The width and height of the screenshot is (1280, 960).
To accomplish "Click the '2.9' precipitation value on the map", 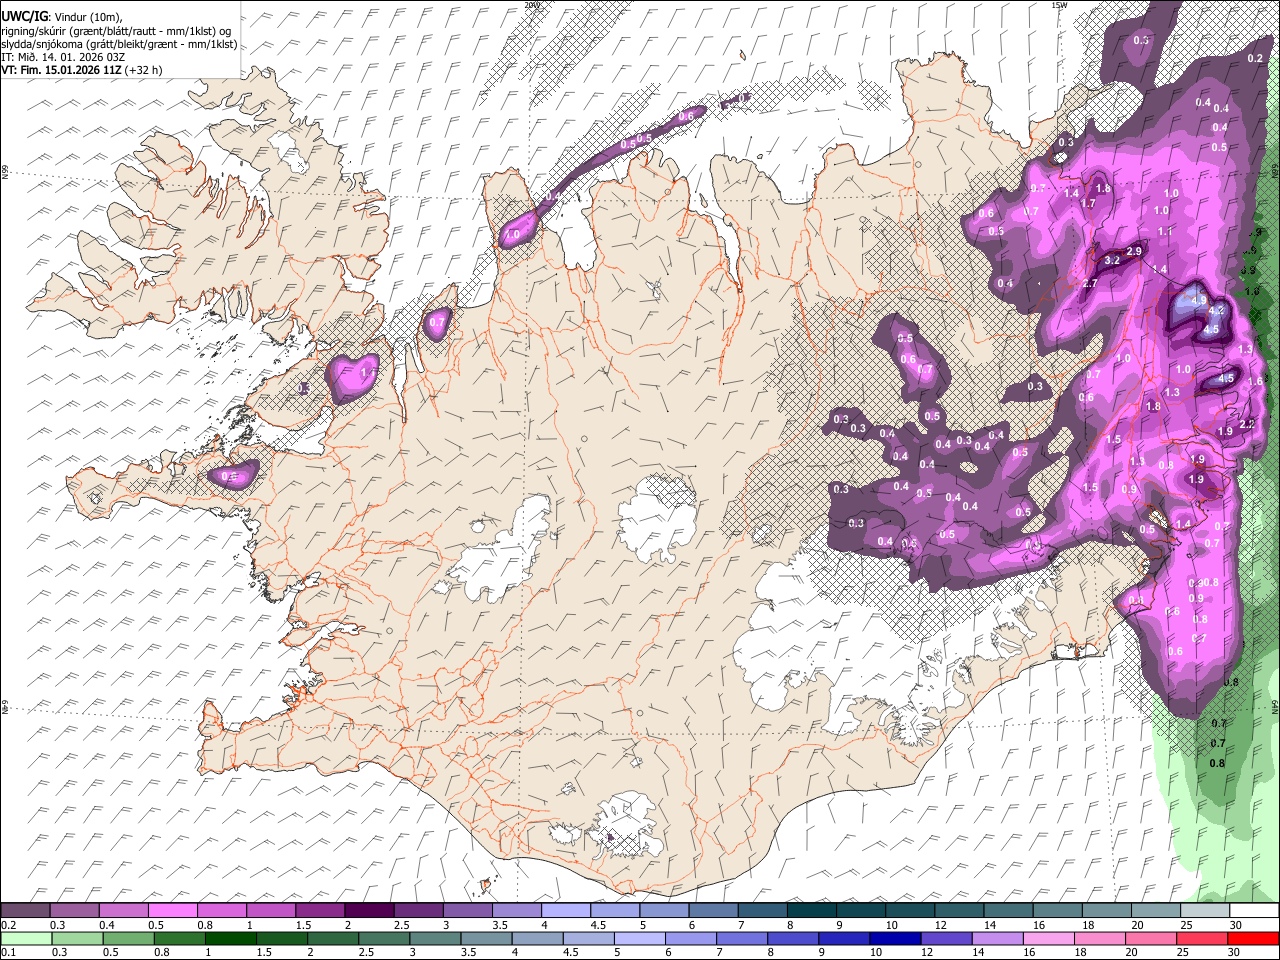I will (x=1134, y=251).
